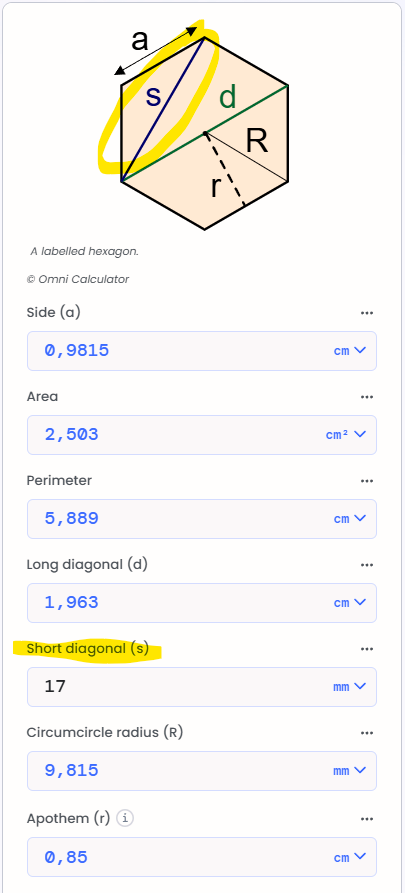
Task: Open the cm² unit selector for Area
Action: point(345,435)
